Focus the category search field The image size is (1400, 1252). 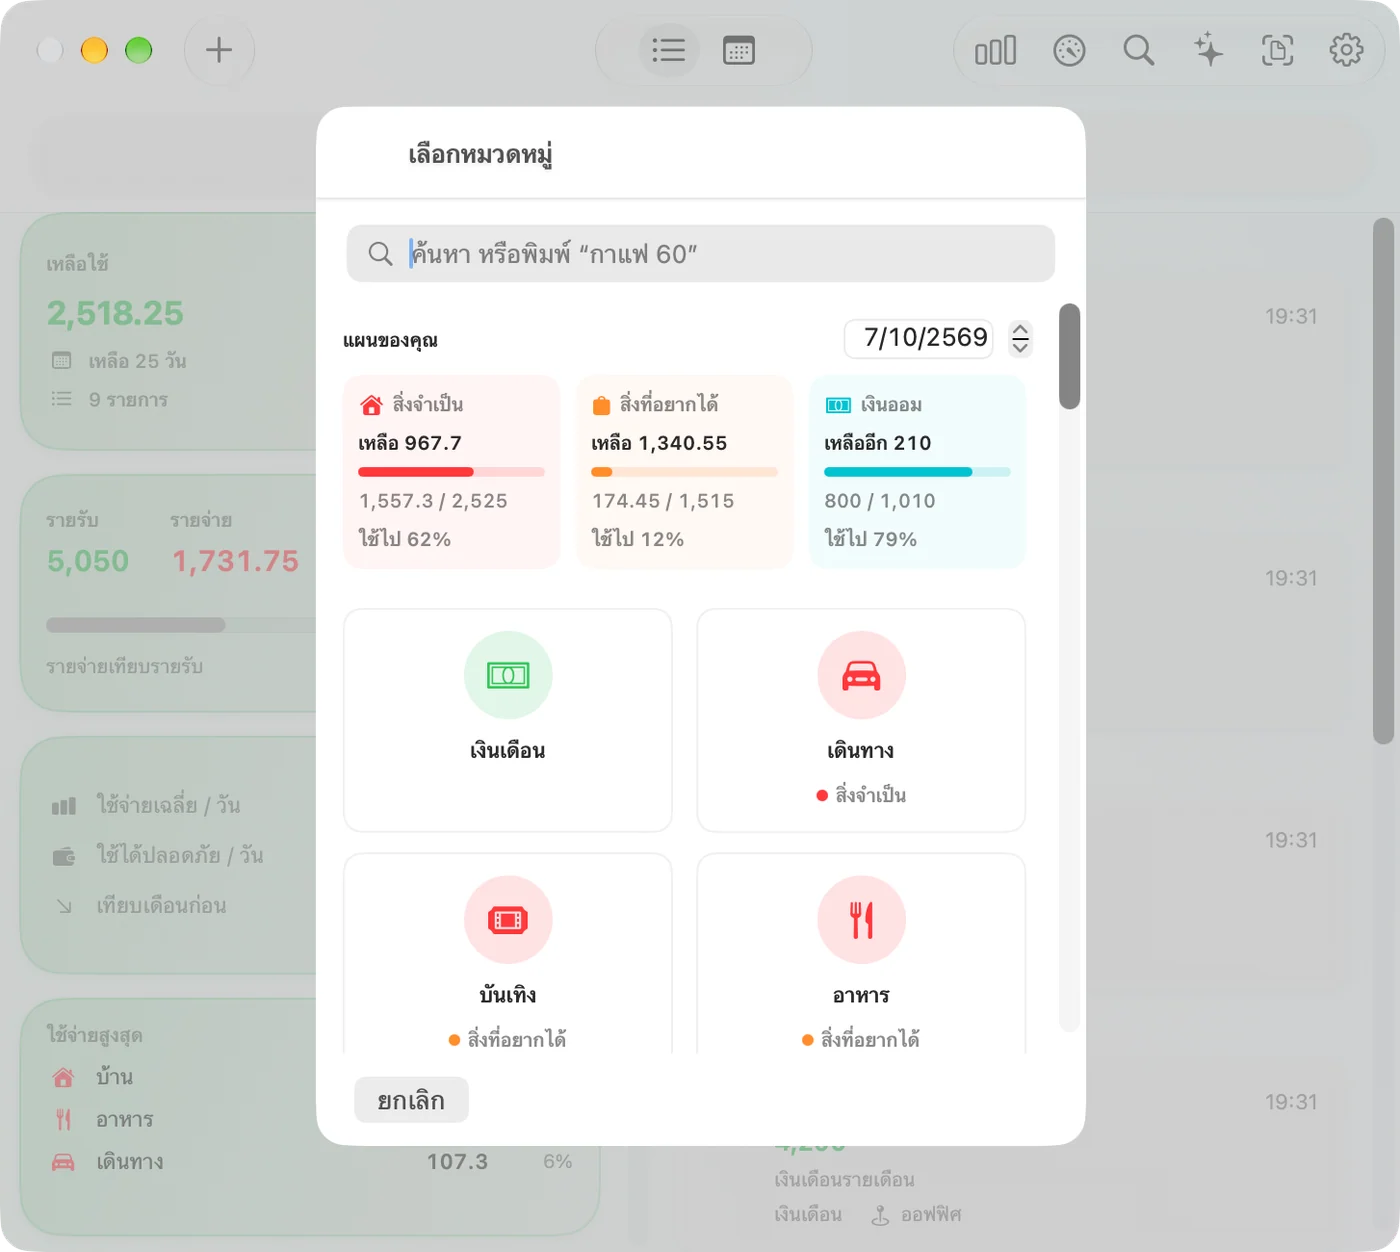coord(701,254)
